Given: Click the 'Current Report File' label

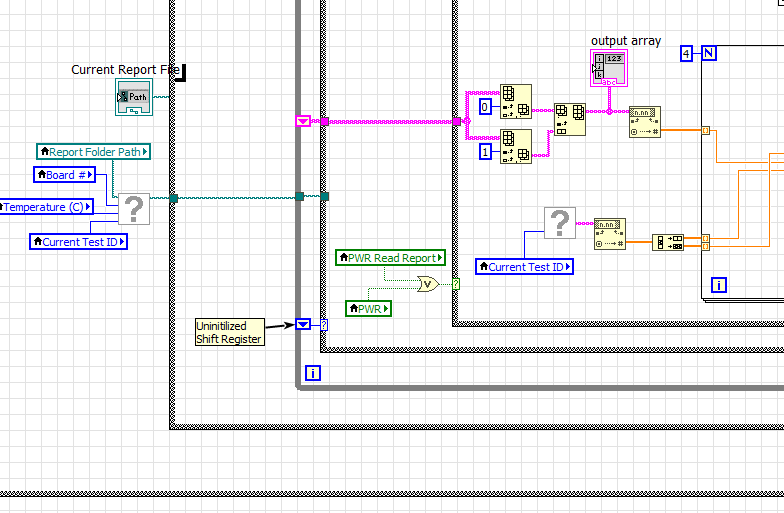Looking at the screenshot, I should (x=126, y=70).
